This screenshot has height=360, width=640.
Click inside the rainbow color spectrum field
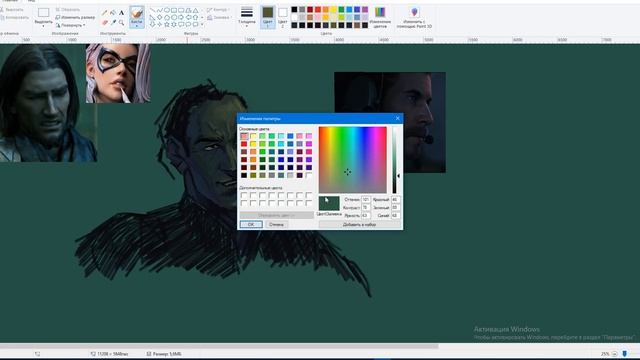353,160
